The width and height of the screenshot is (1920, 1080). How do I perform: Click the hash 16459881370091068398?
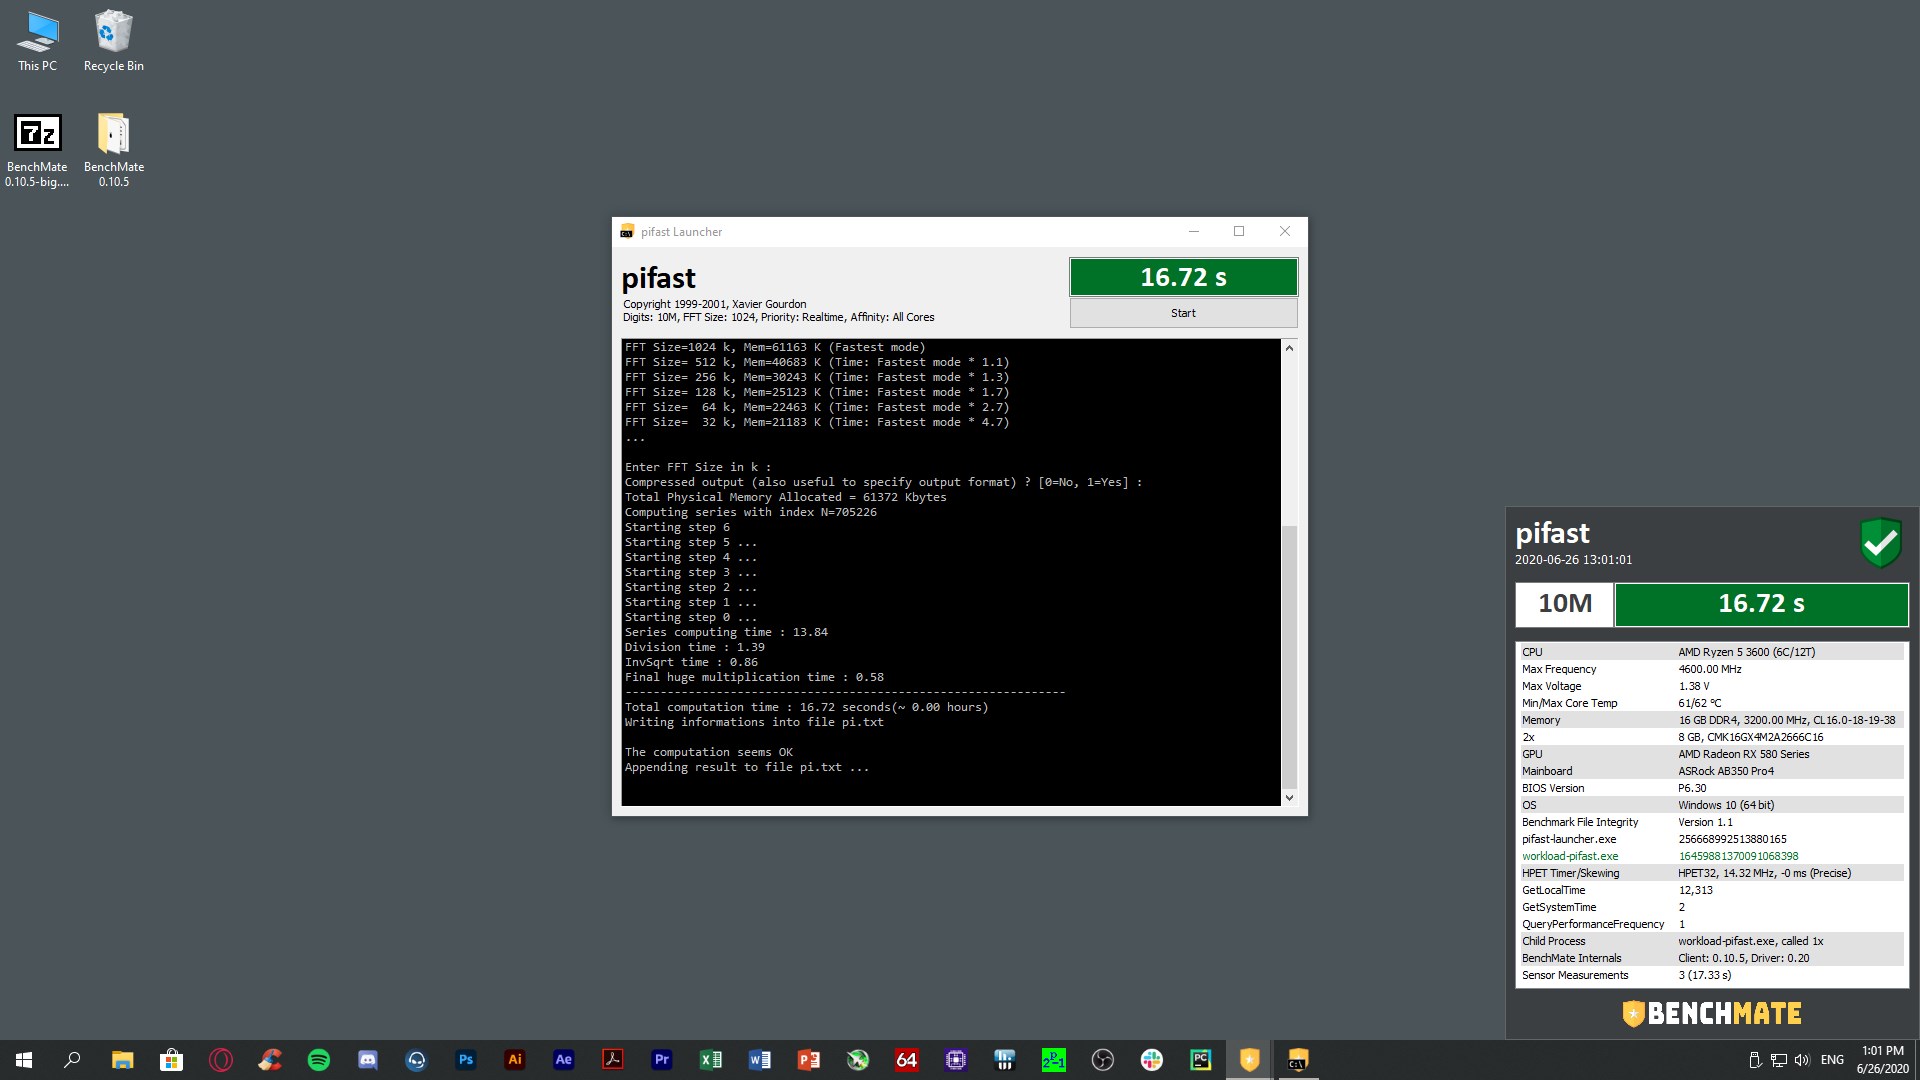[x=1738, y=856]
